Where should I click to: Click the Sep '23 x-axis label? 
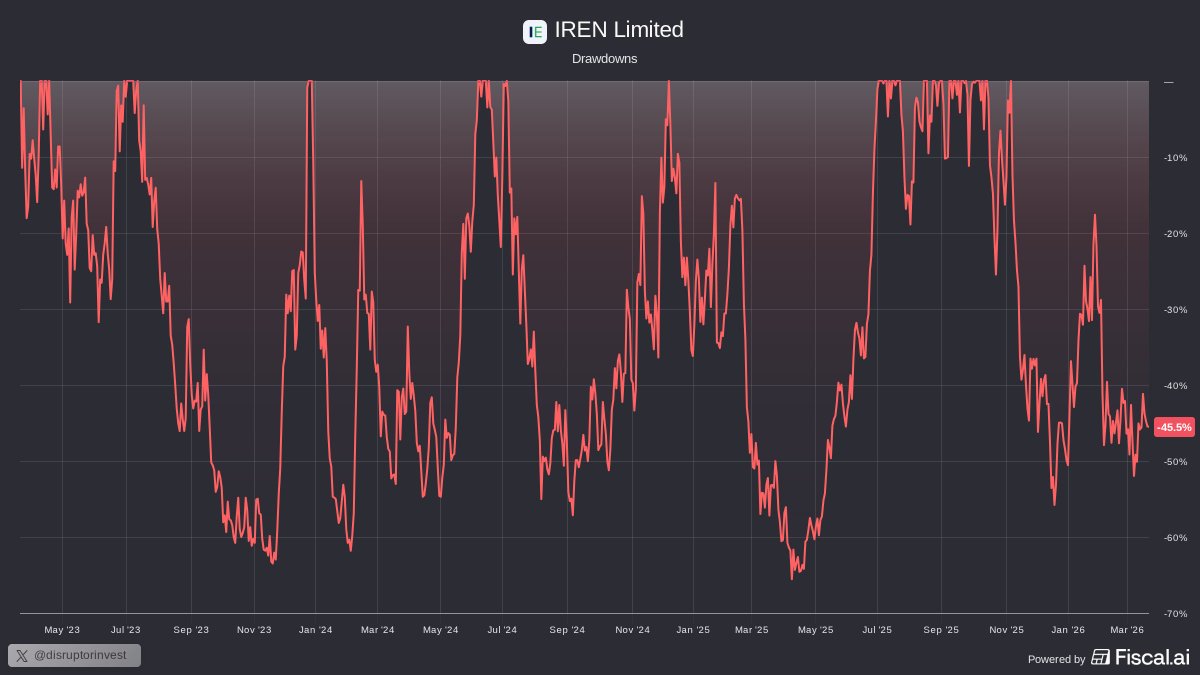tap(191, 630)
